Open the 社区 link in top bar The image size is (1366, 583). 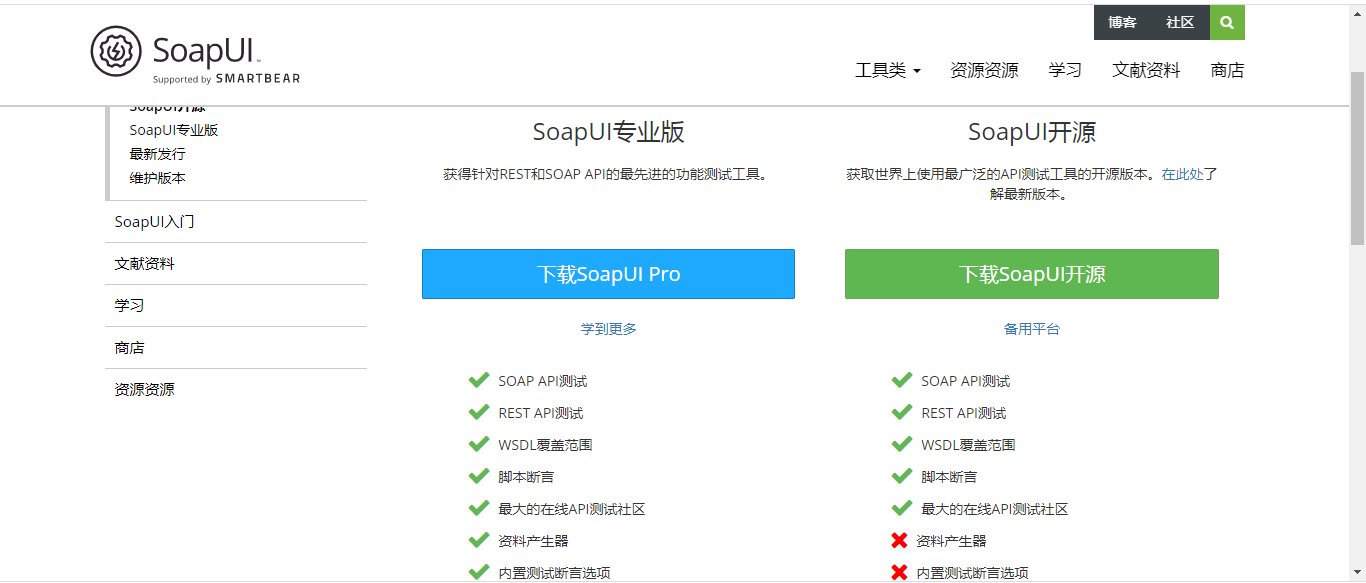(x=1180, y=22)
